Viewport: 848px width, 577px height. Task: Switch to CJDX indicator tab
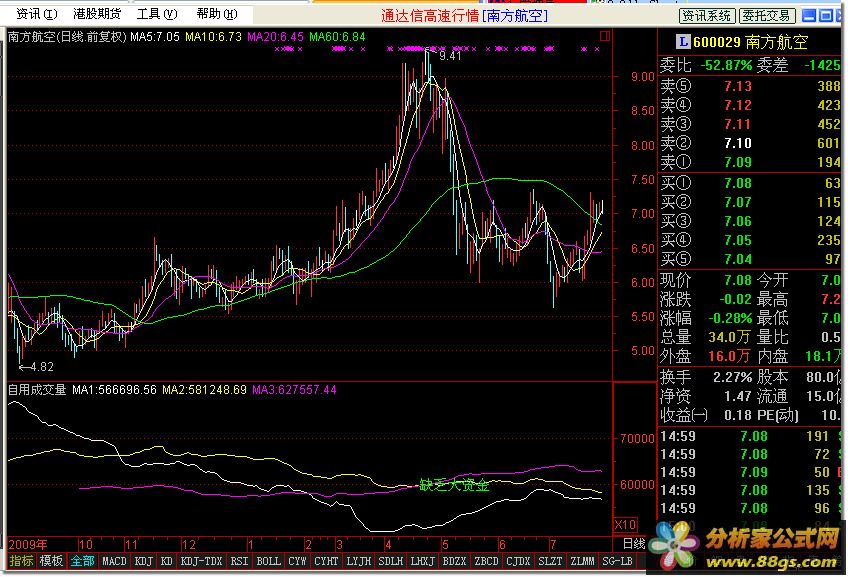[x=518, y=561]
